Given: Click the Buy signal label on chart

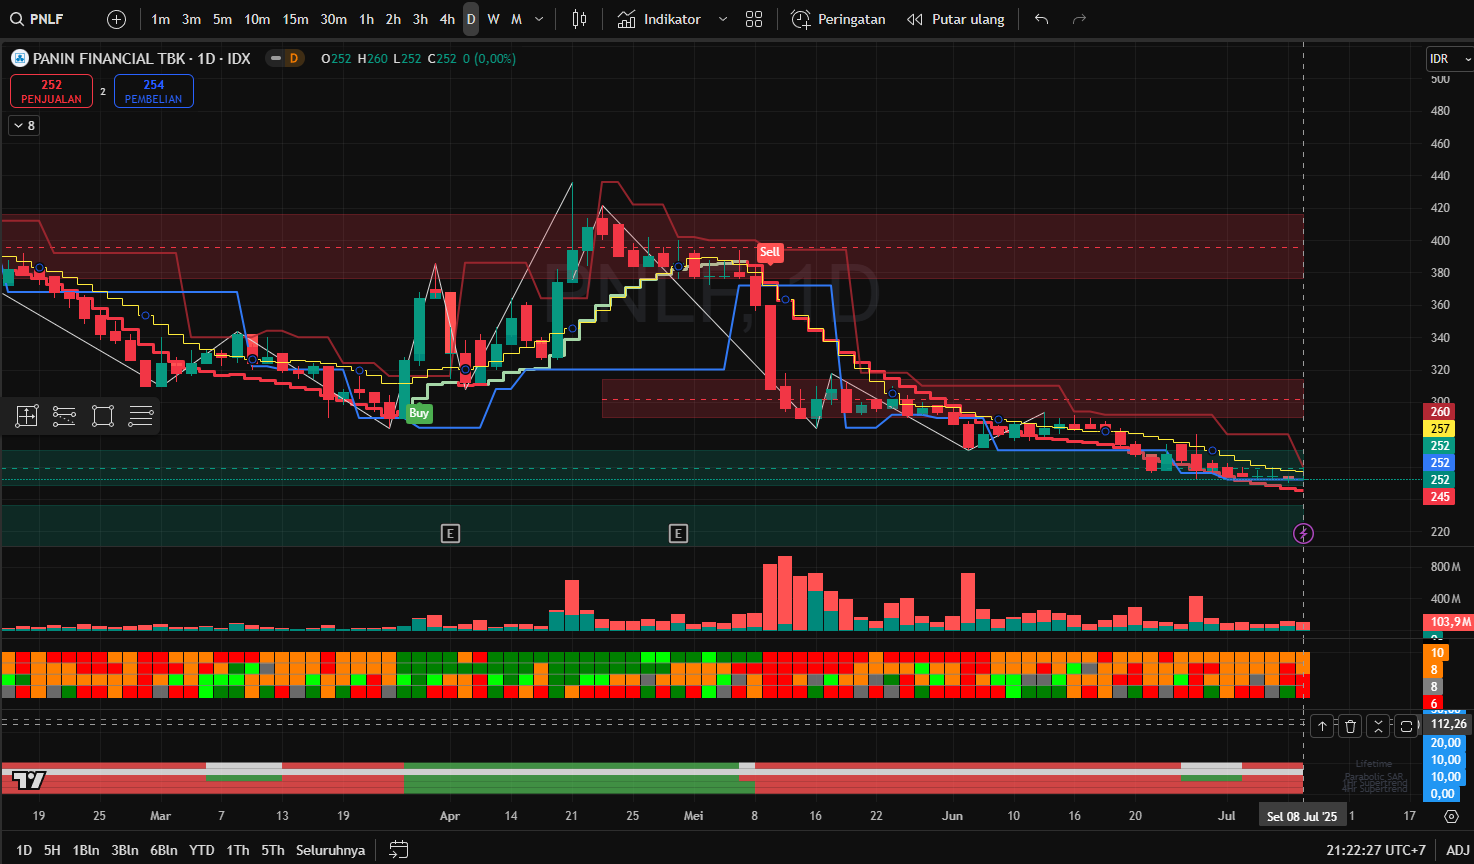Looking at the screenshot, I should tap(419, 413).
